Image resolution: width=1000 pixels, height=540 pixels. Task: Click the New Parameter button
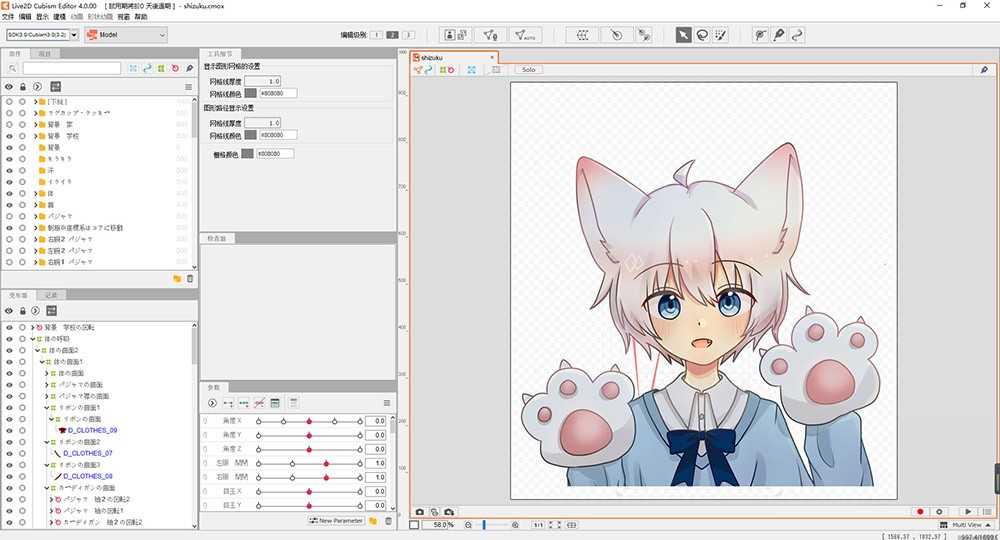(336, 521)
